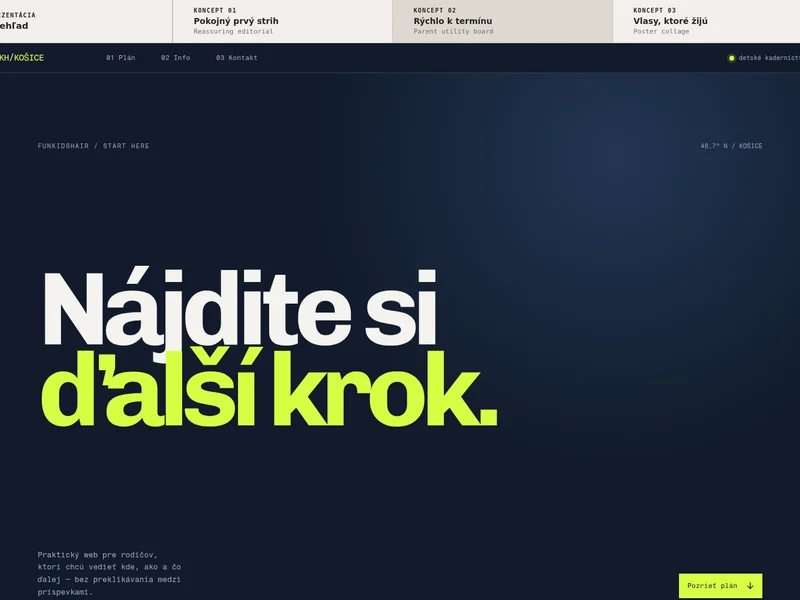Switch to Koncept 01 Pokojný prvý strih

pos(283,21)
